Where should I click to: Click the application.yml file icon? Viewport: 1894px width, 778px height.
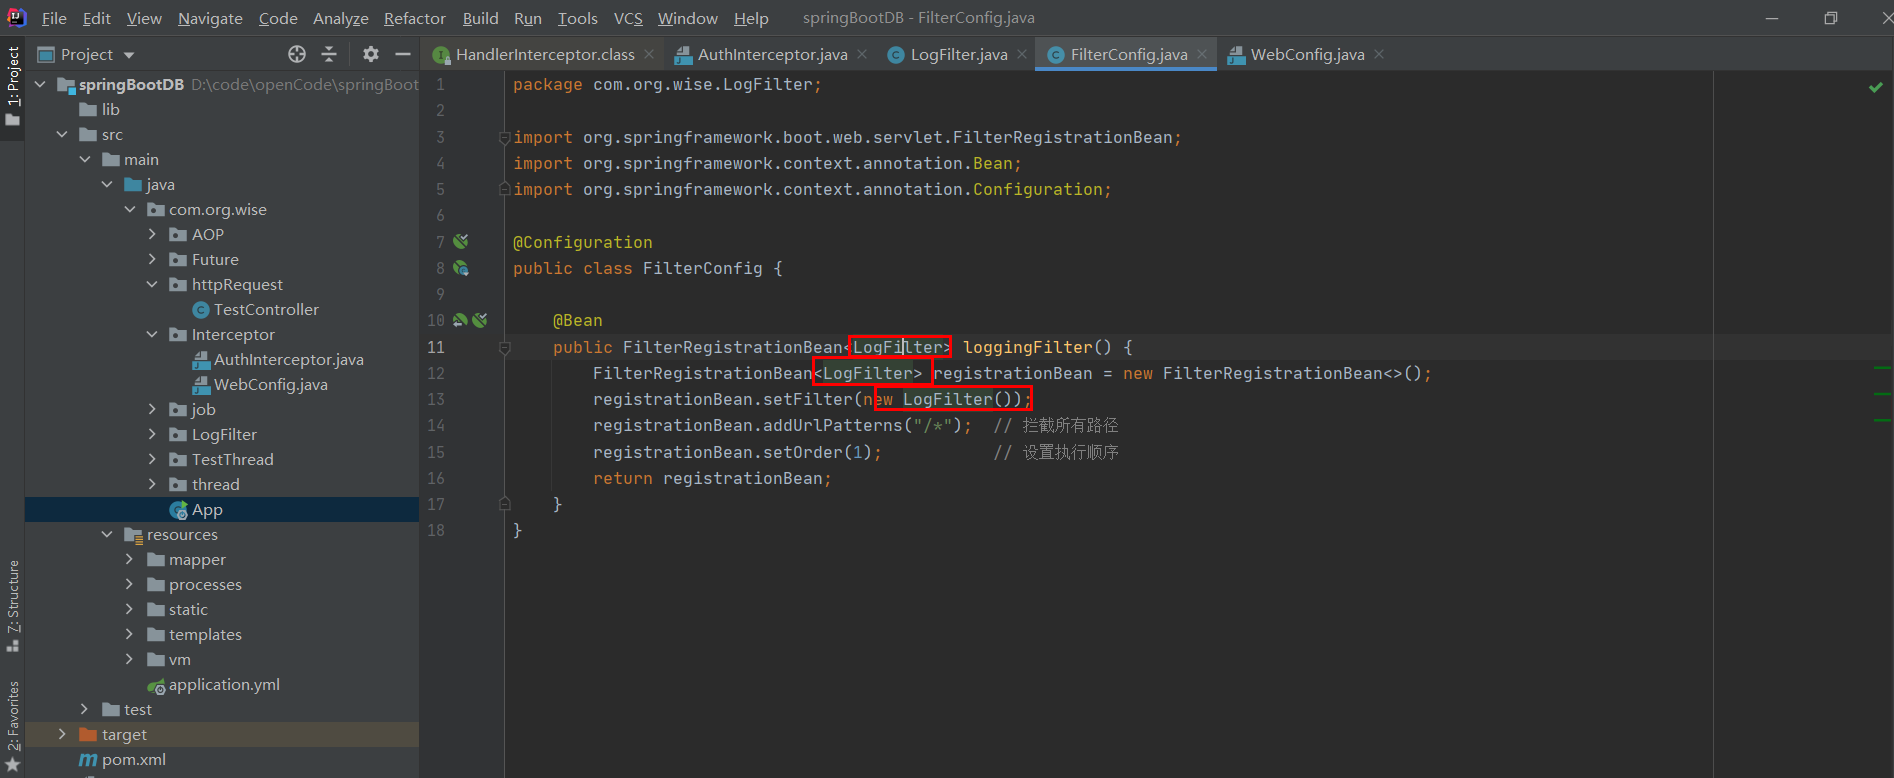coord(156,686)
